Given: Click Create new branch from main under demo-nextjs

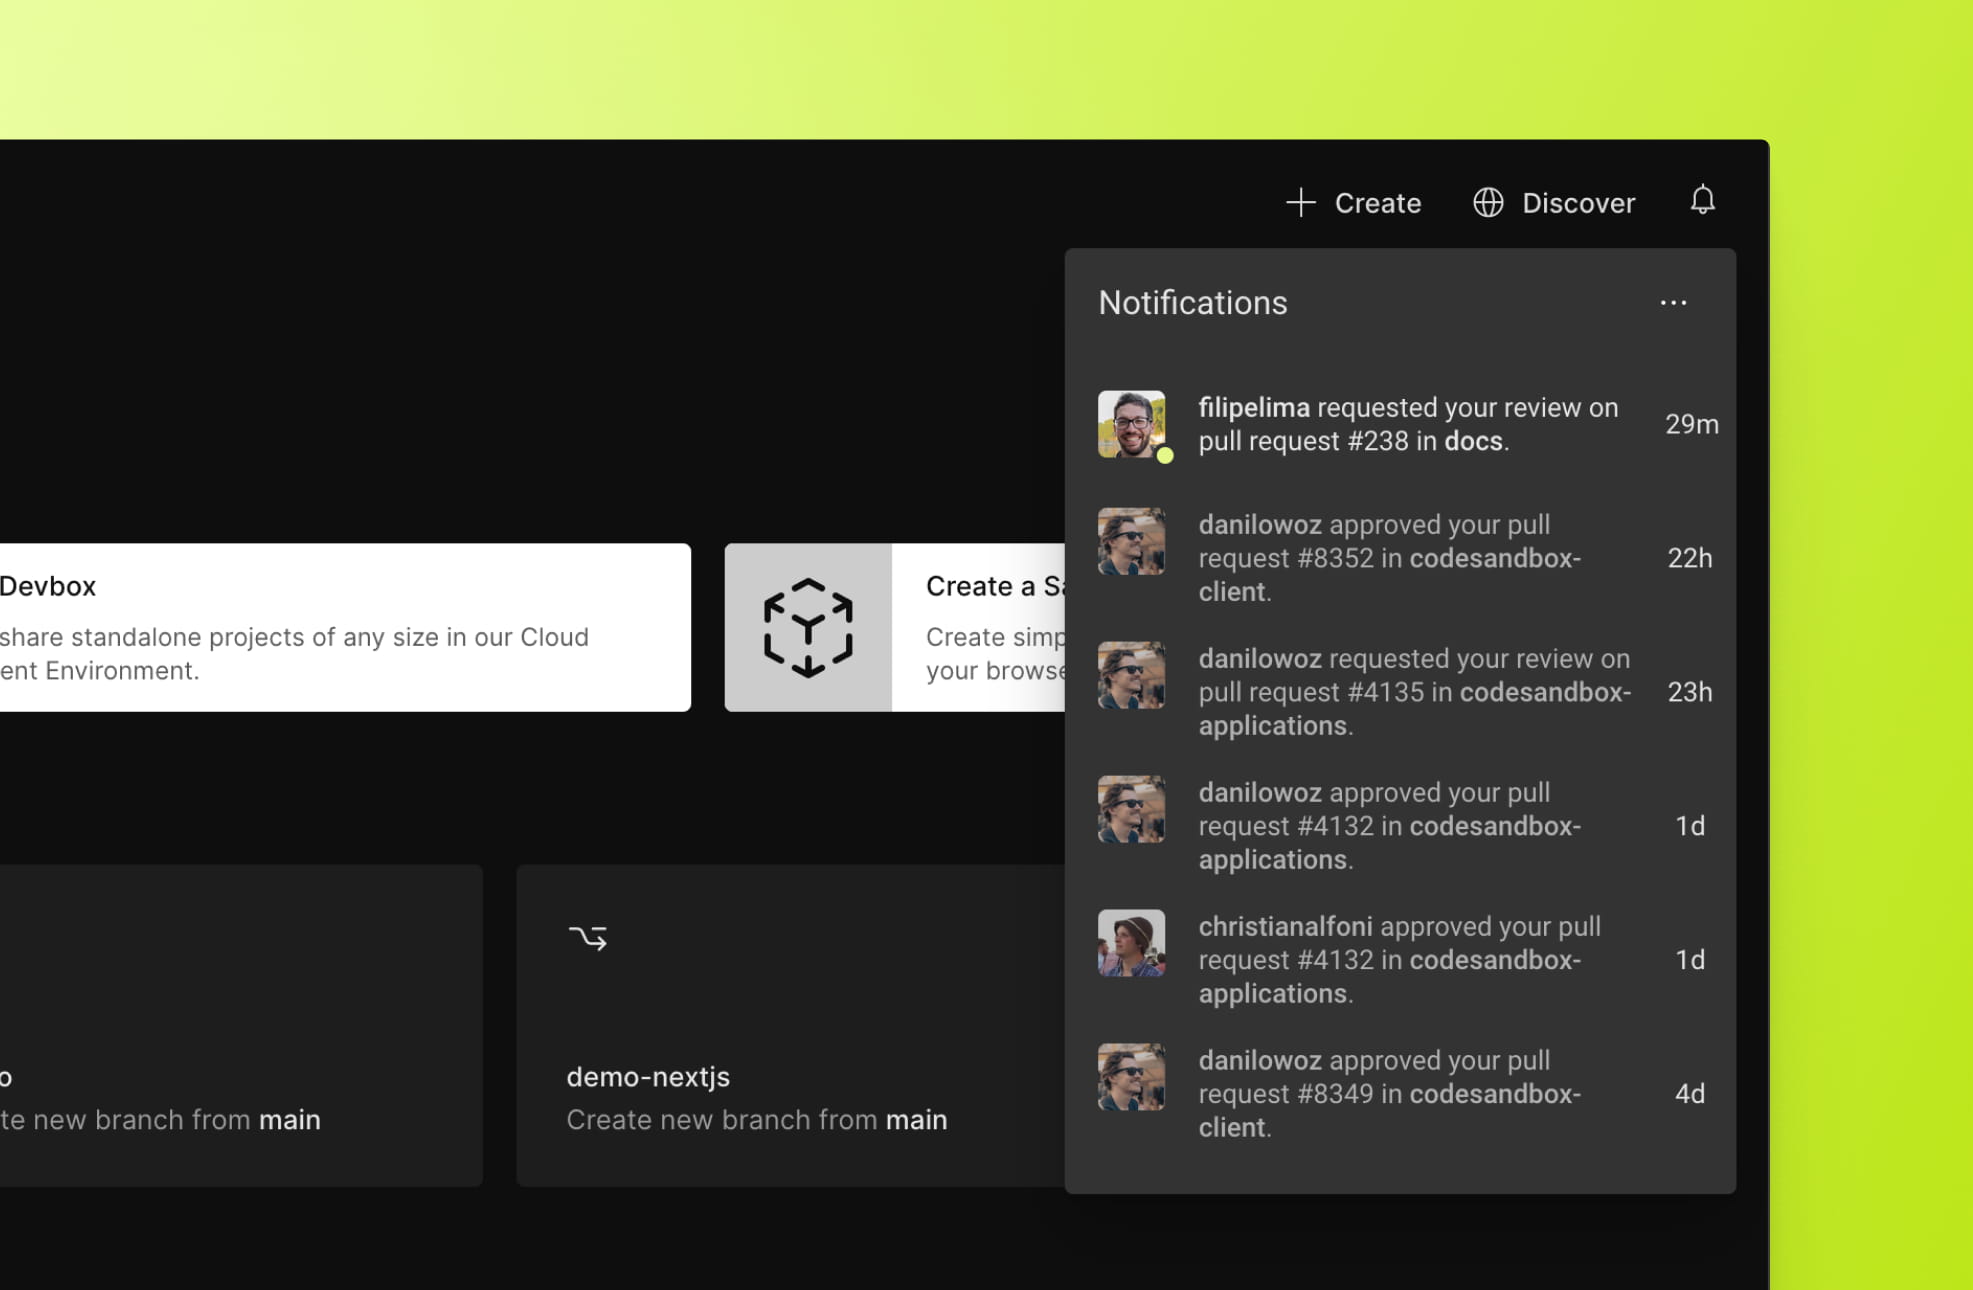Looking at the screenshot, I should point(756,1119).
